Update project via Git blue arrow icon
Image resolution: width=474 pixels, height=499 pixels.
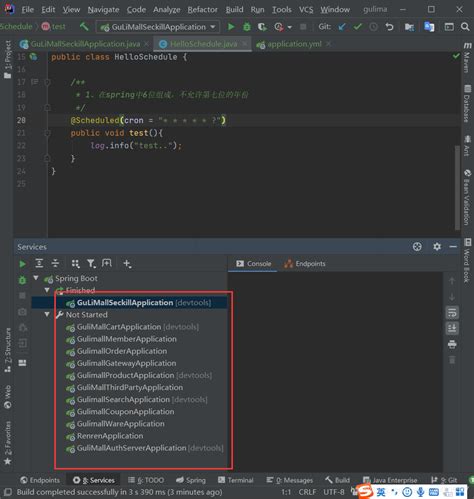[342, 27]
